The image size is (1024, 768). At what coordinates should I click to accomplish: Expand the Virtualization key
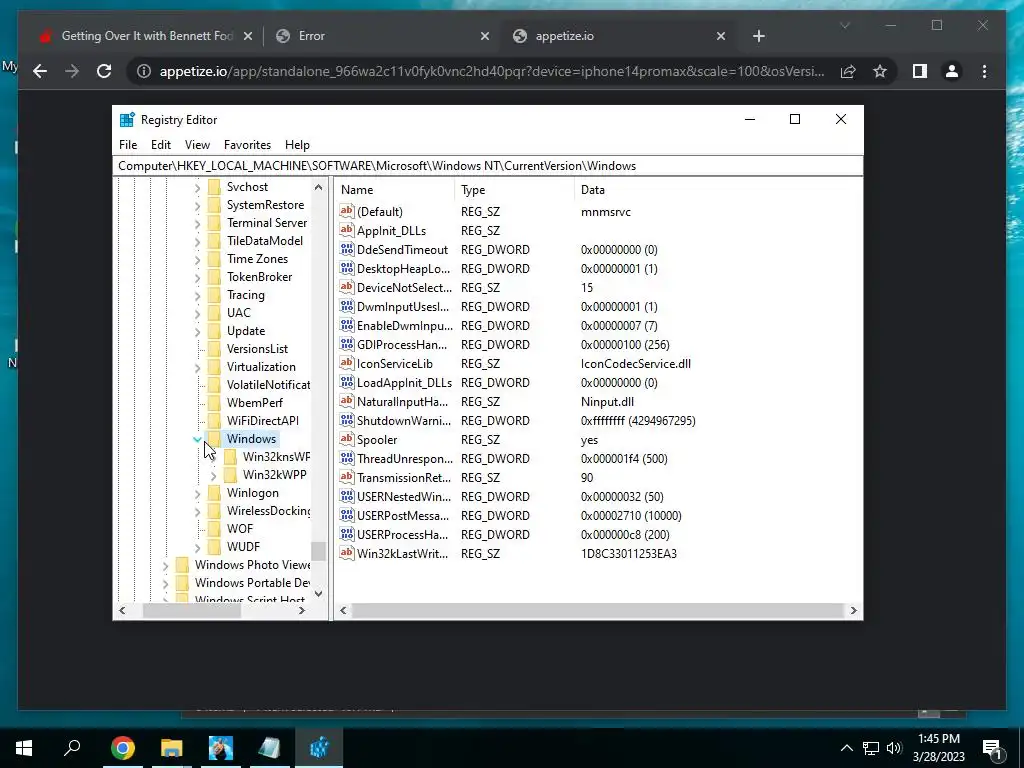click(x=197, y=368)
